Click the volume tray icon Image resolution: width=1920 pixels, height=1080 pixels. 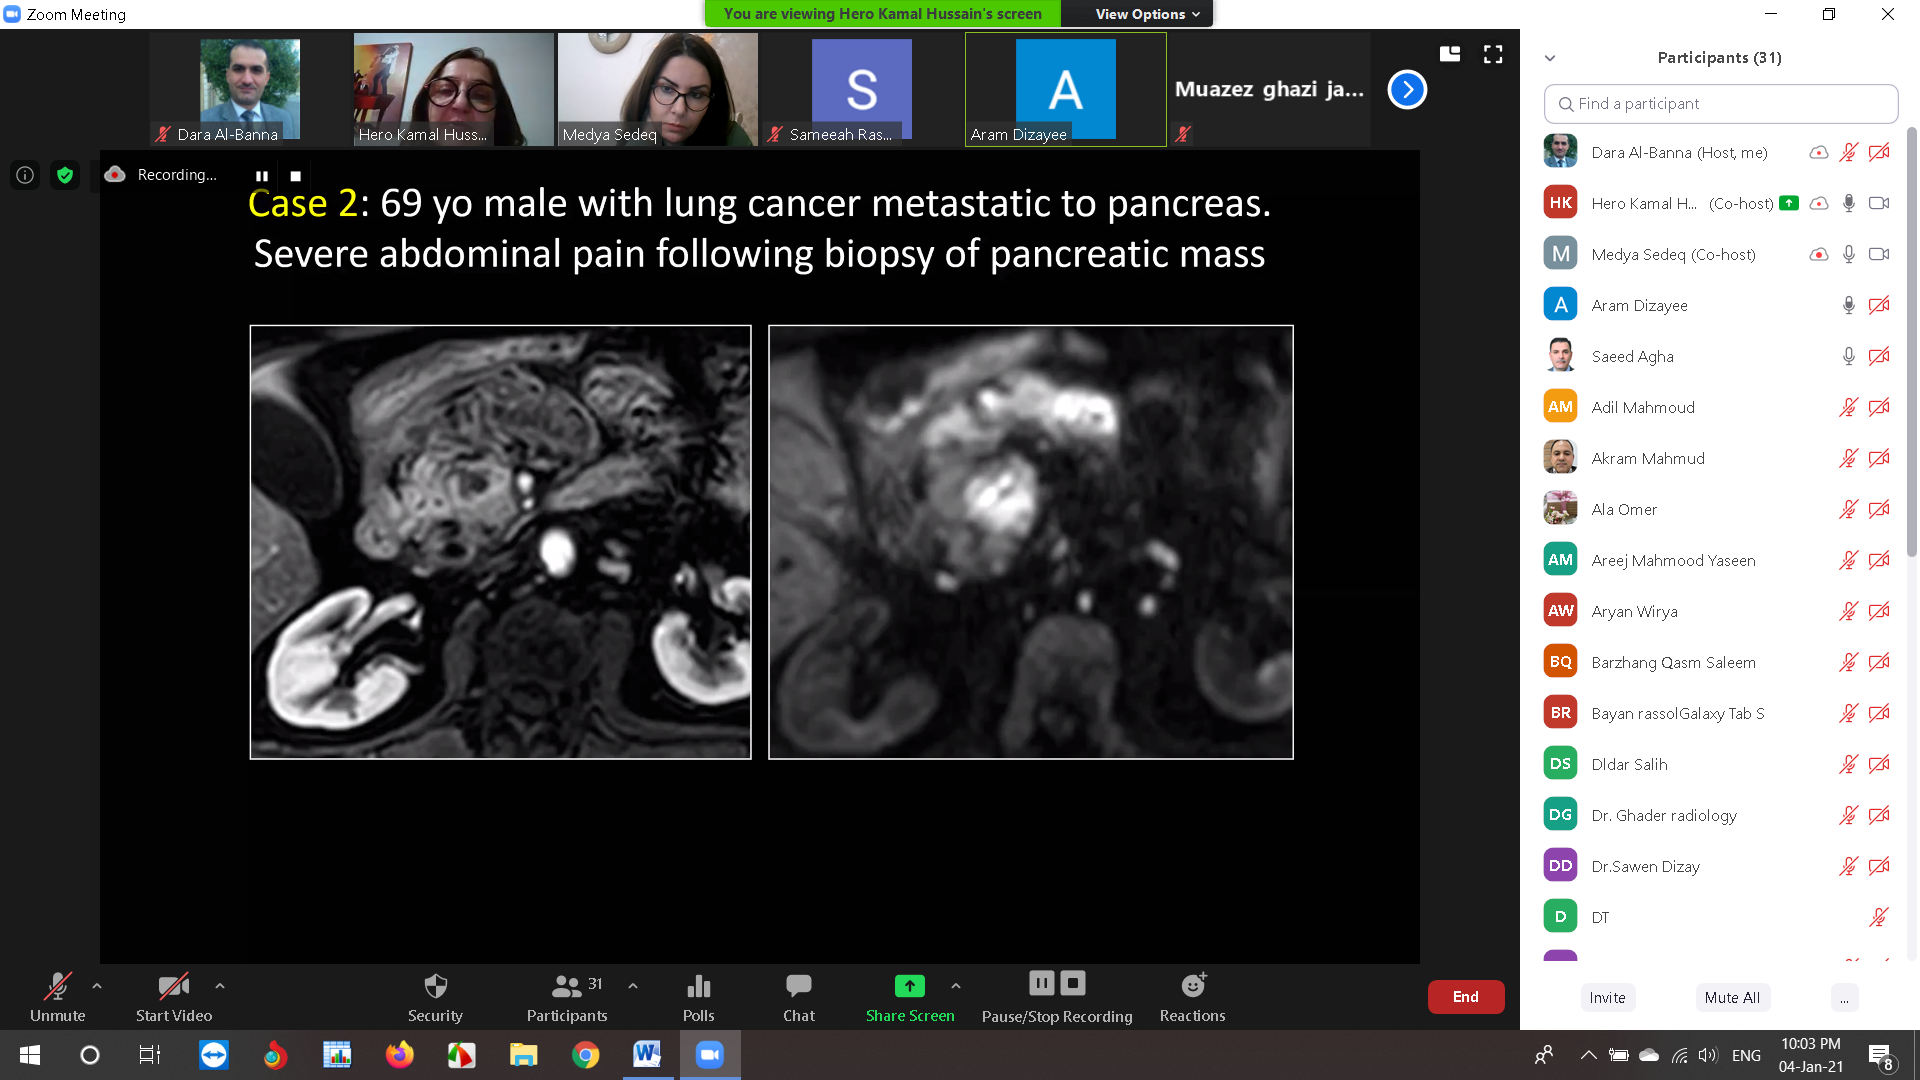pos(1708,1055)
